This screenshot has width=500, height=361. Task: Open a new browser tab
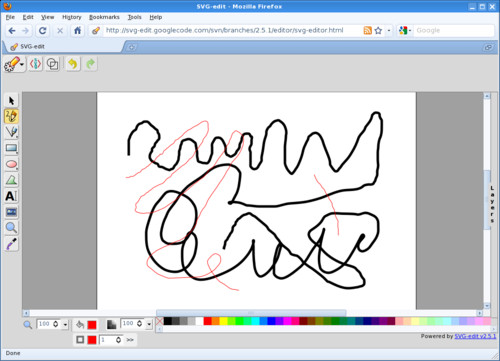pos(132,47)
